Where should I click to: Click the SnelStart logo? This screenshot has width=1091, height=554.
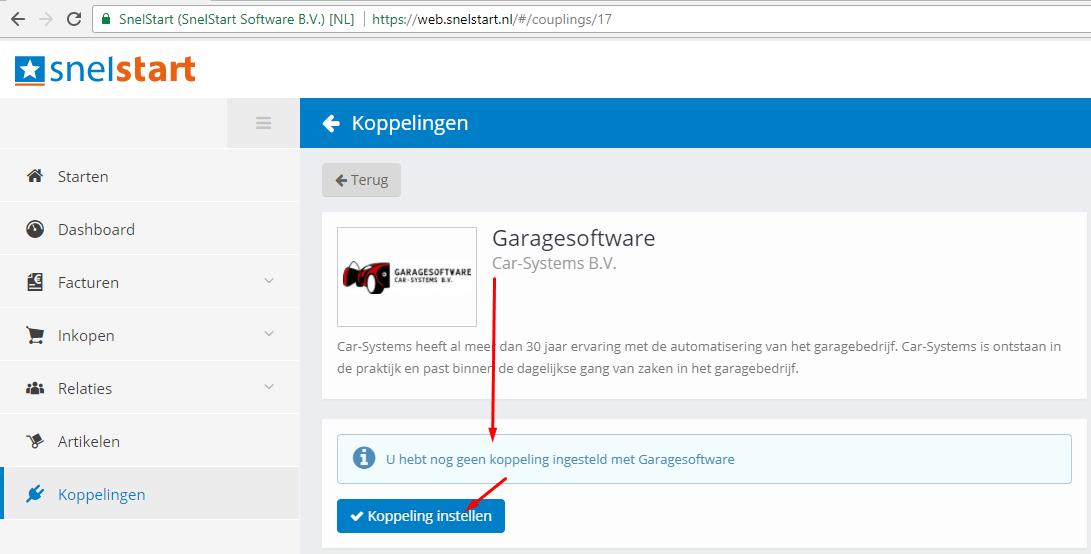pos(105,70)
